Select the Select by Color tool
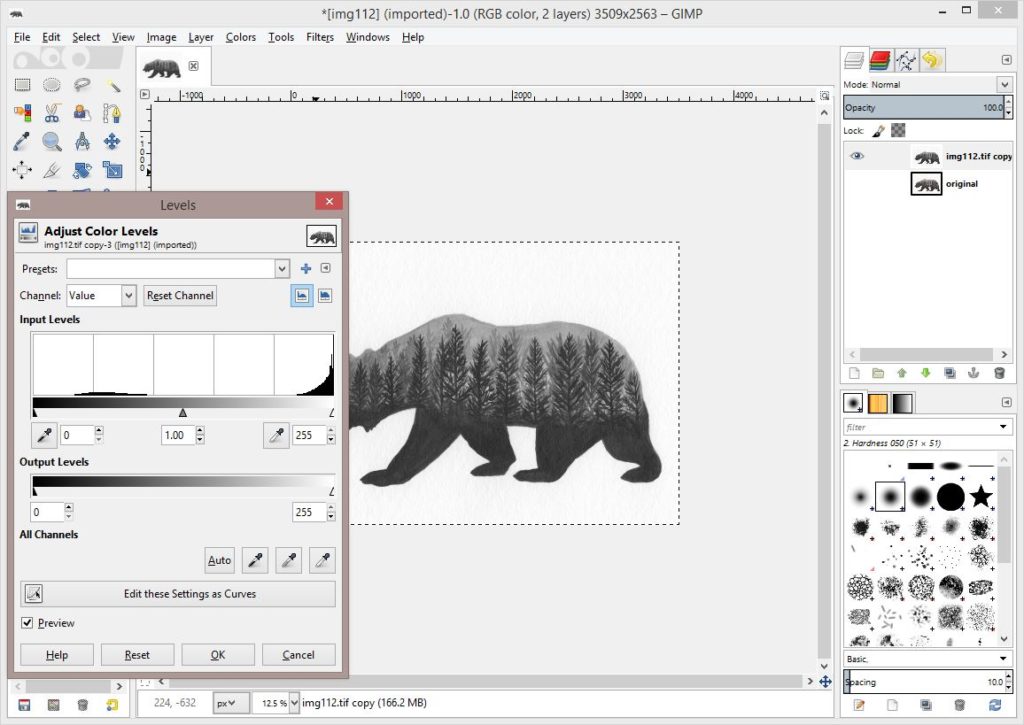The image size is (1024, 725). (x=22, y=113)
